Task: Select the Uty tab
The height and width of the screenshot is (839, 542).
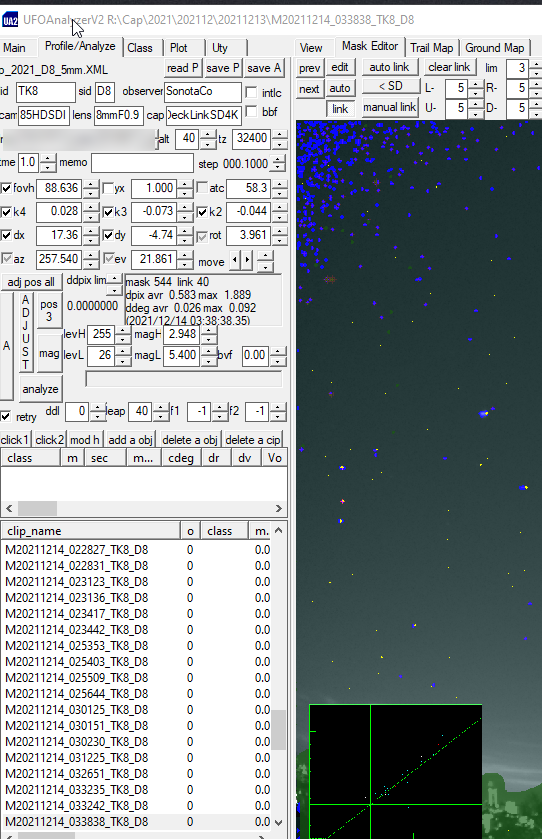Action: click(x=220, y=48)
